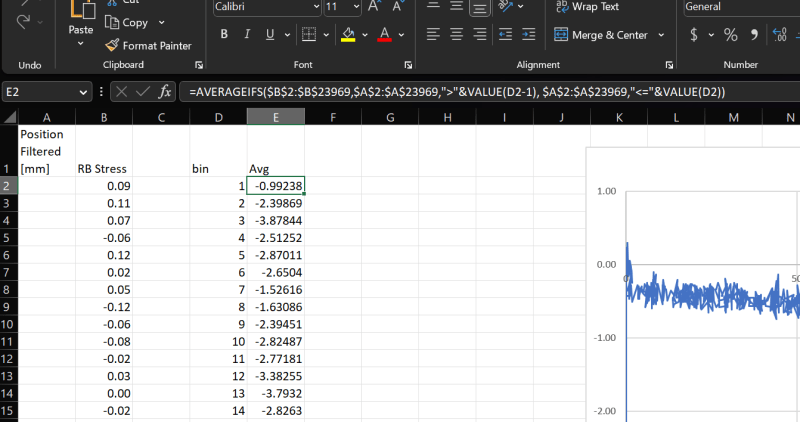Image resolution: width=800 pixels, height=422 pixels.
Task: Select column B header
Action: [x=104, y=117]
